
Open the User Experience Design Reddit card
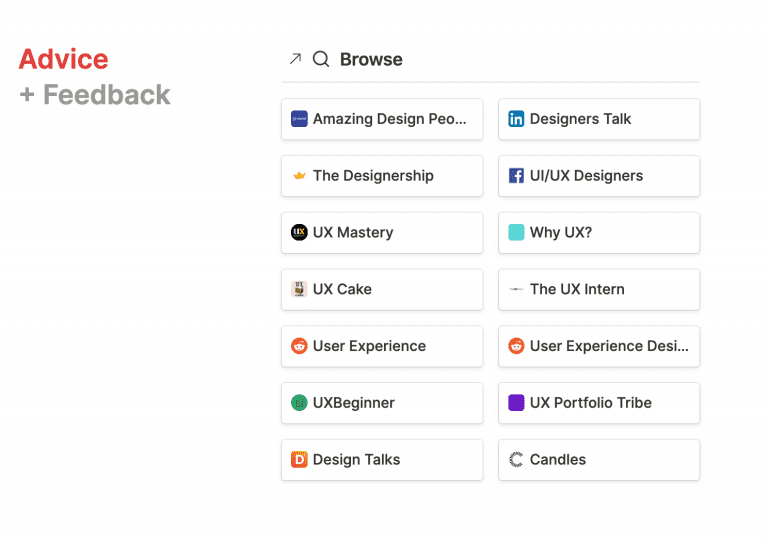point(599,346)
